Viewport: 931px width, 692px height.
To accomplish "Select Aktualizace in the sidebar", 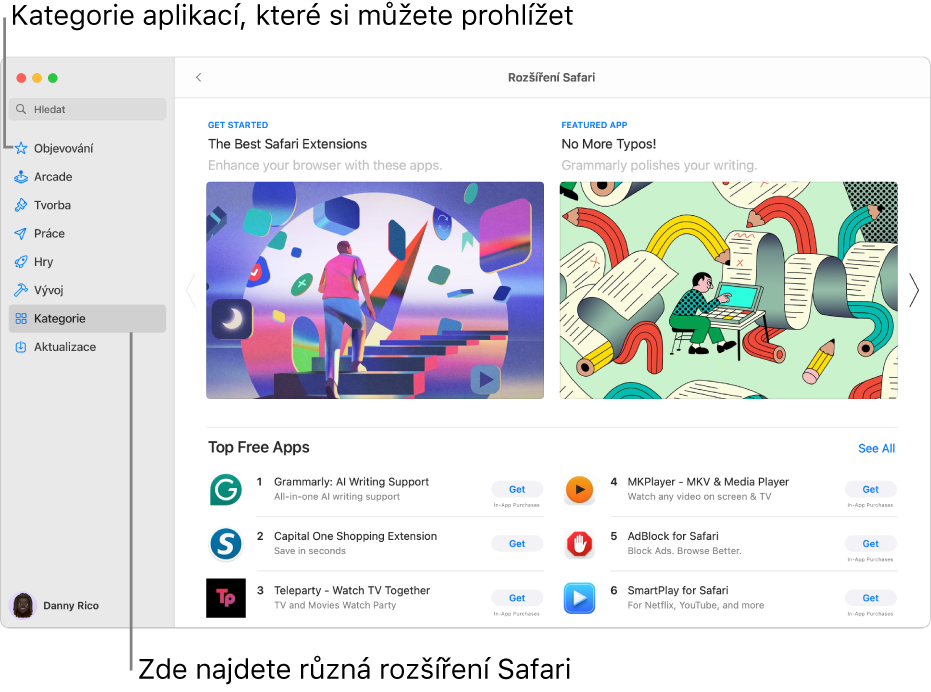I will tap(64, 347).
